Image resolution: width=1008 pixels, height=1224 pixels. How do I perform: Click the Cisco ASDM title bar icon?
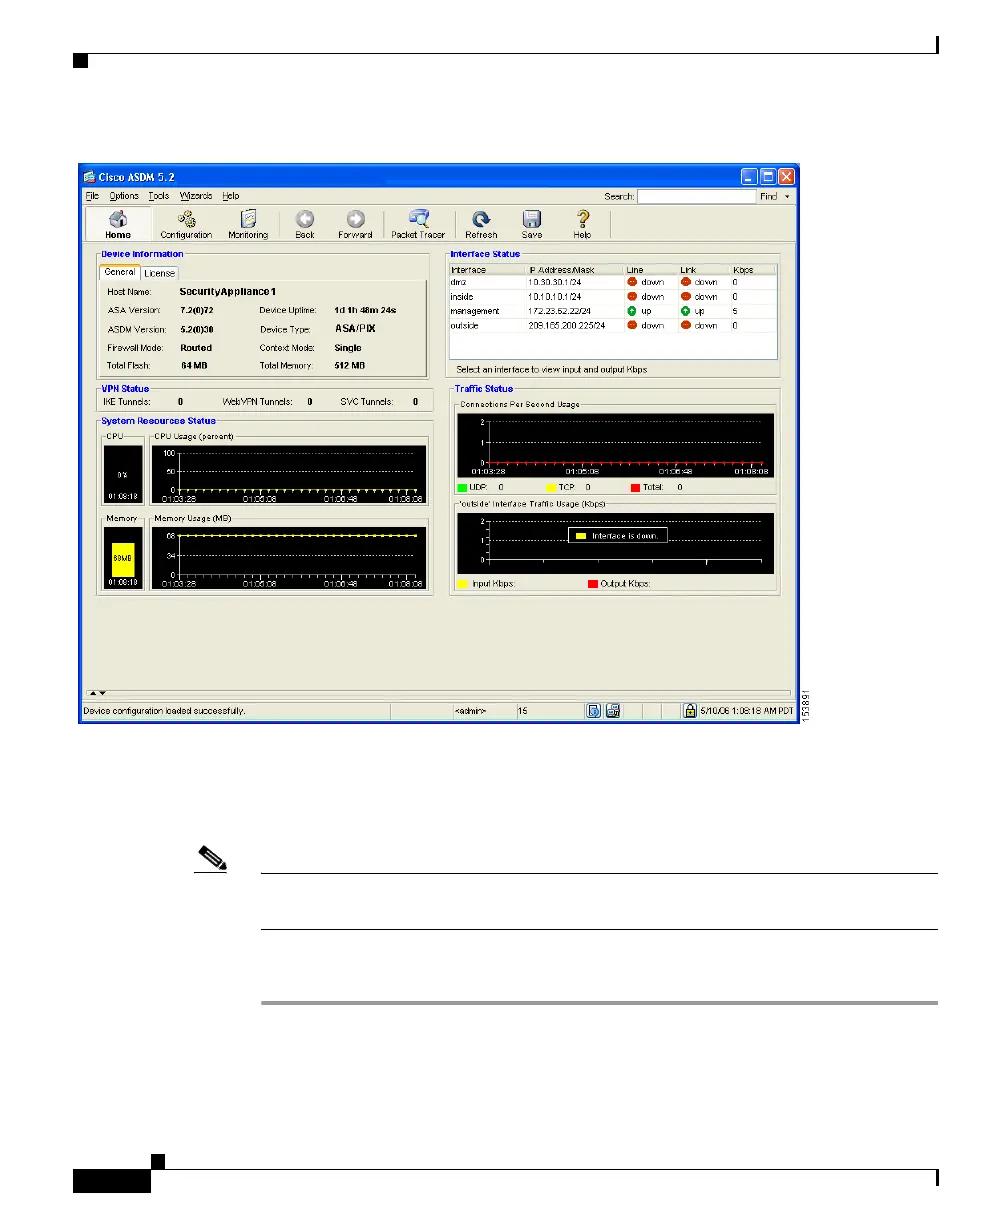pyautogui.click(x=89, y=176)
